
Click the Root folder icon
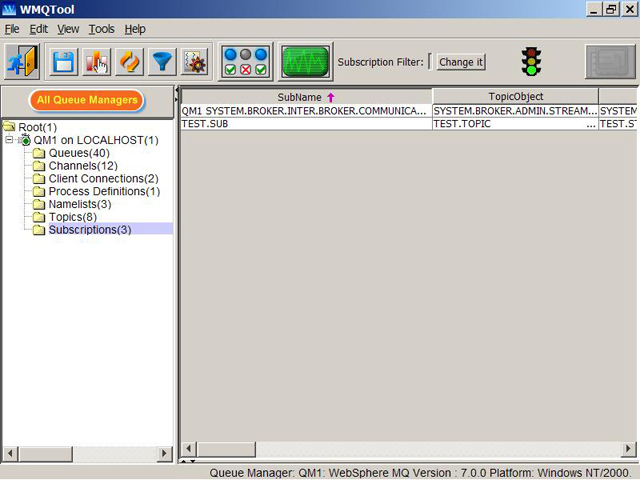(x=9, y=127)
